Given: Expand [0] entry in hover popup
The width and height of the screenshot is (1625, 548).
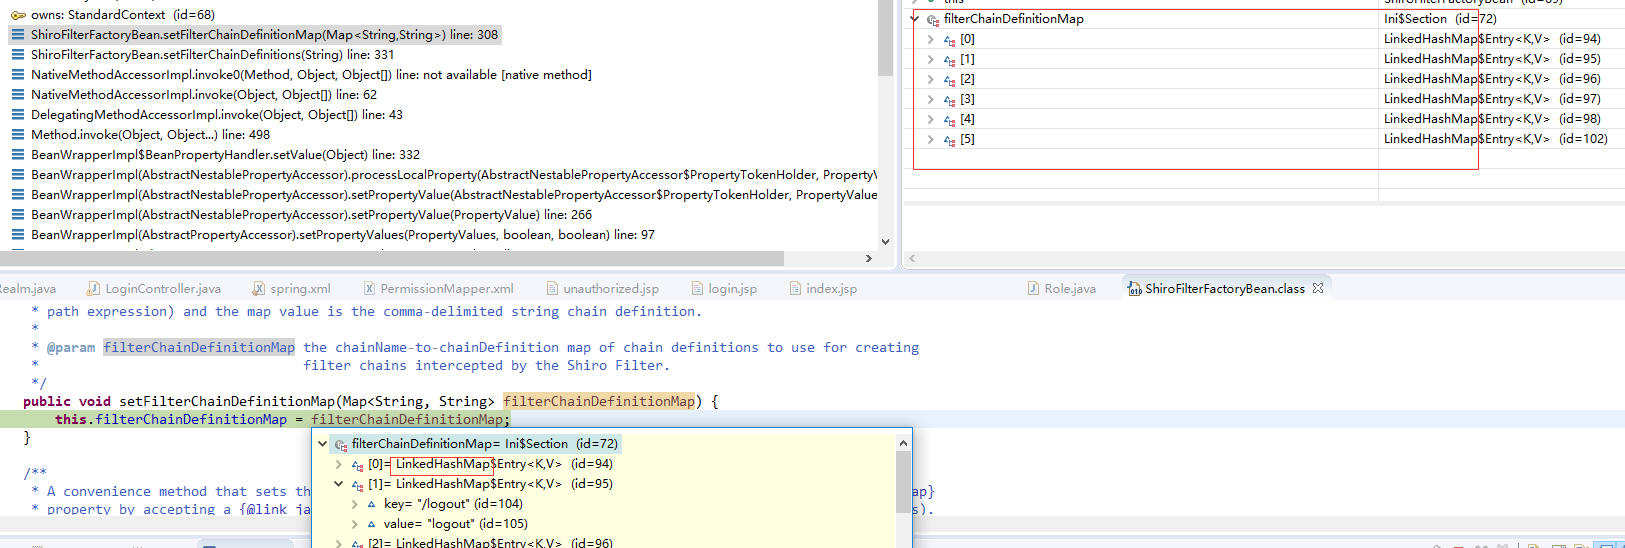Looking at the screenshot, I should 338,464.
